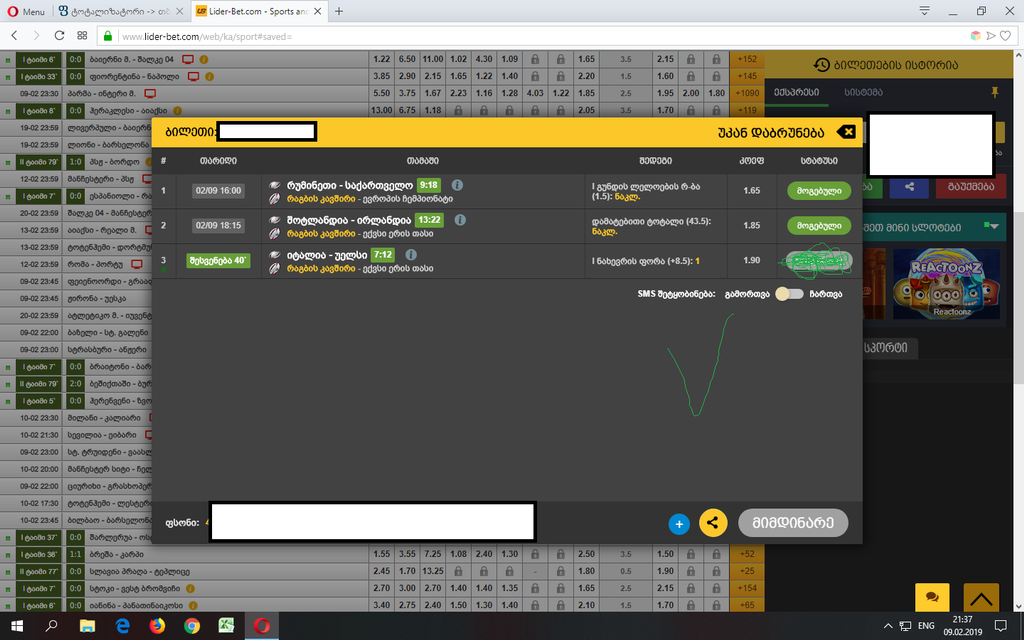Click the green padlock security icon
Image resolution: width=1024 pixels, height=640 pixels.
click(108, 36)
